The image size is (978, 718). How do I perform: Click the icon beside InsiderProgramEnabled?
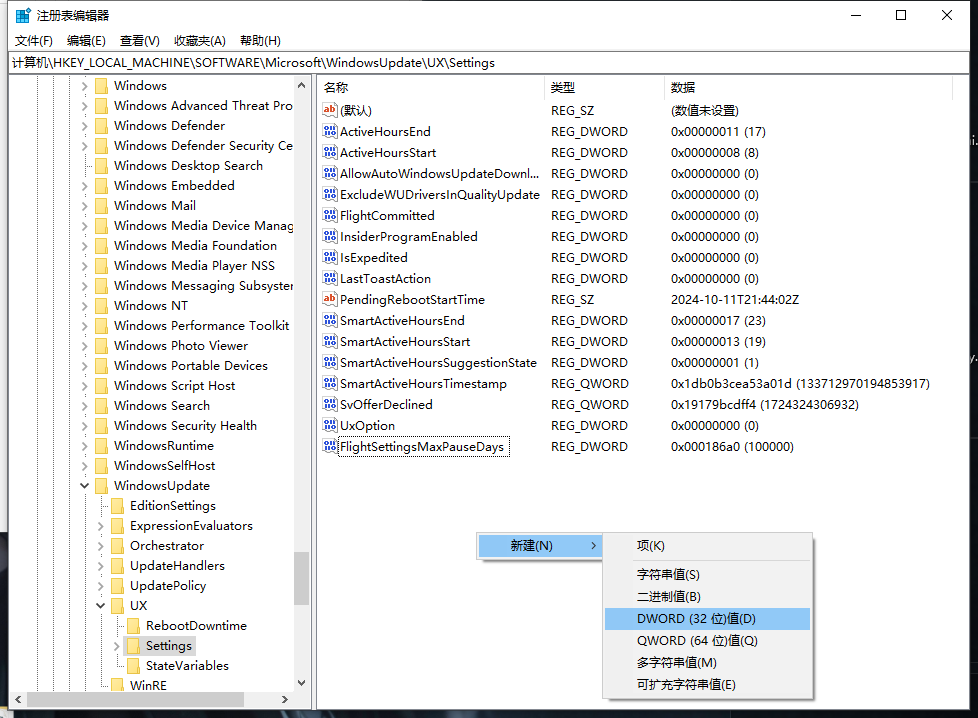point(329,236)
